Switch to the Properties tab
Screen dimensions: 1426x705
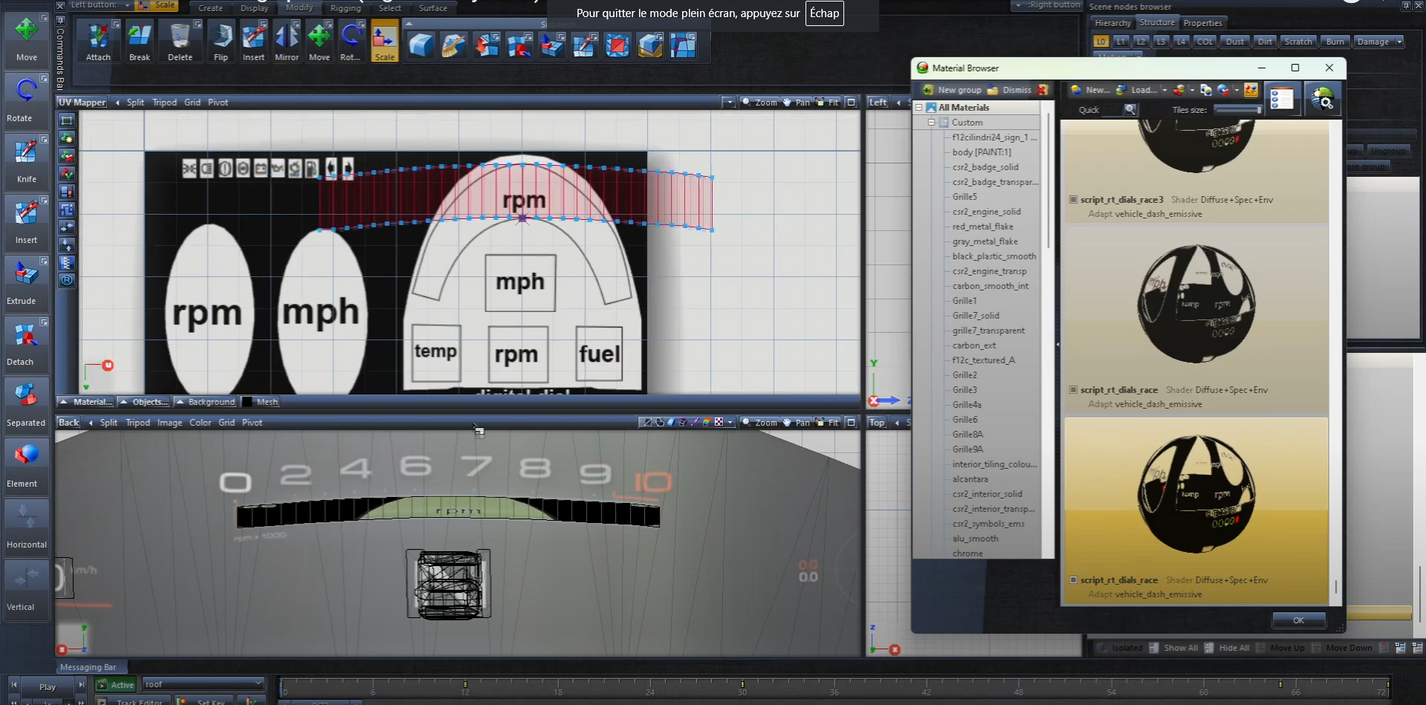click(x=1202, y=22)
